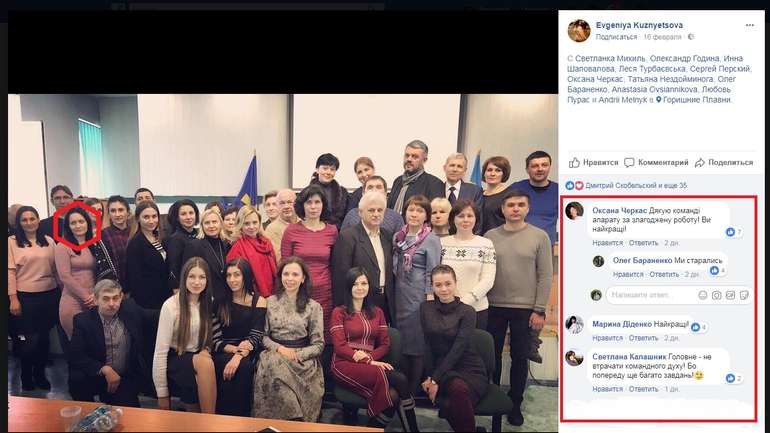The width and height of the screenshot is (770, 433).
Task: Like Олег Бараненко's reply via Нравится
Action: click(x=628, y=274)
